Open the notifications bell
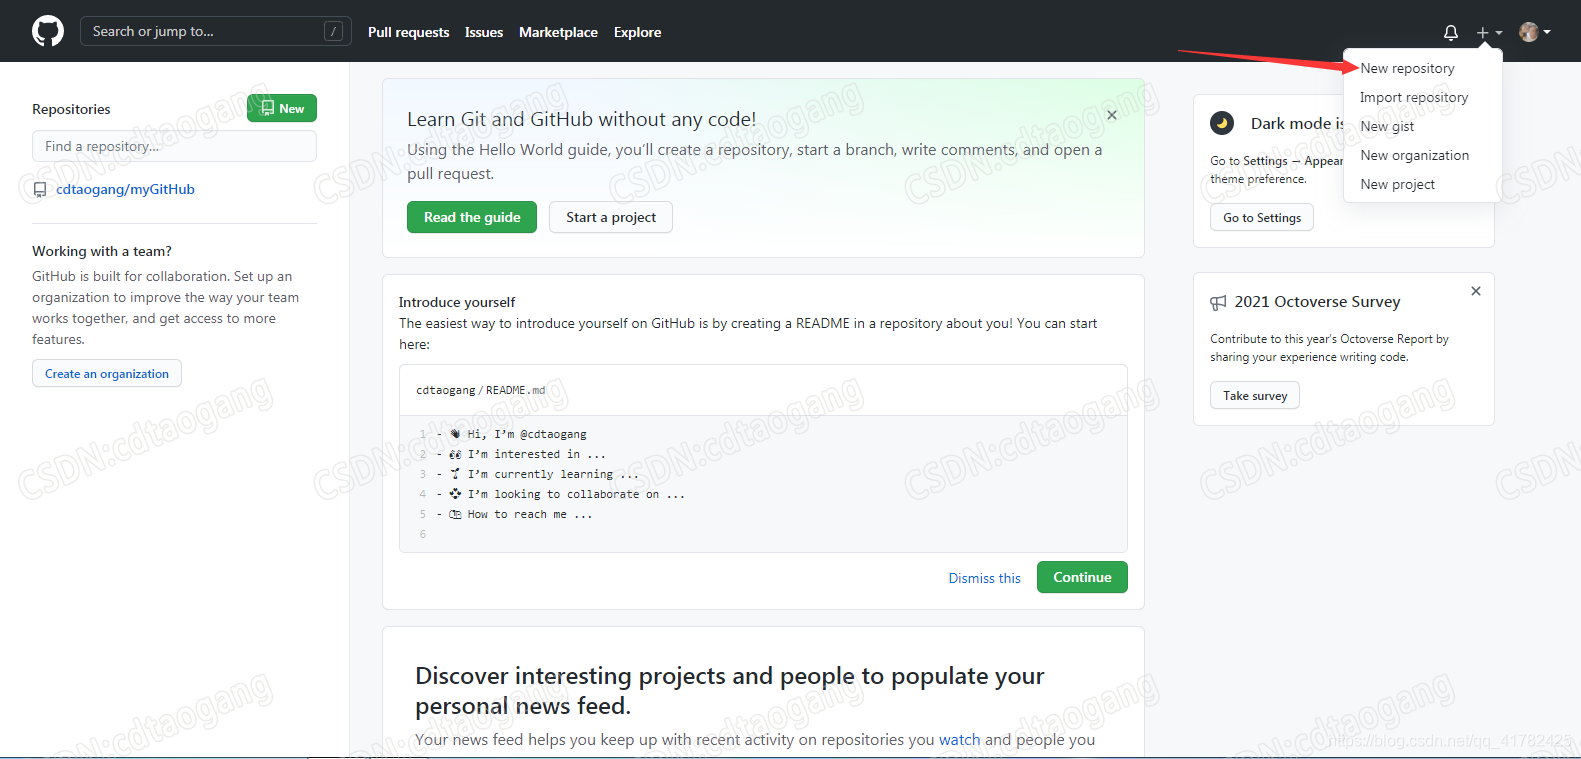Viewport: 1581px width, 759px height. tap(1451, 32)
